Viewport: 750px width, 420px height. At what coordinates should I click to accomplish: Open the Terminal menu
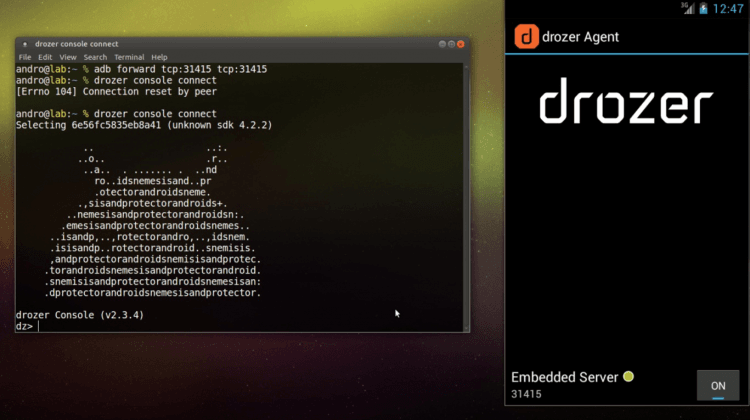tap(129, 57)
